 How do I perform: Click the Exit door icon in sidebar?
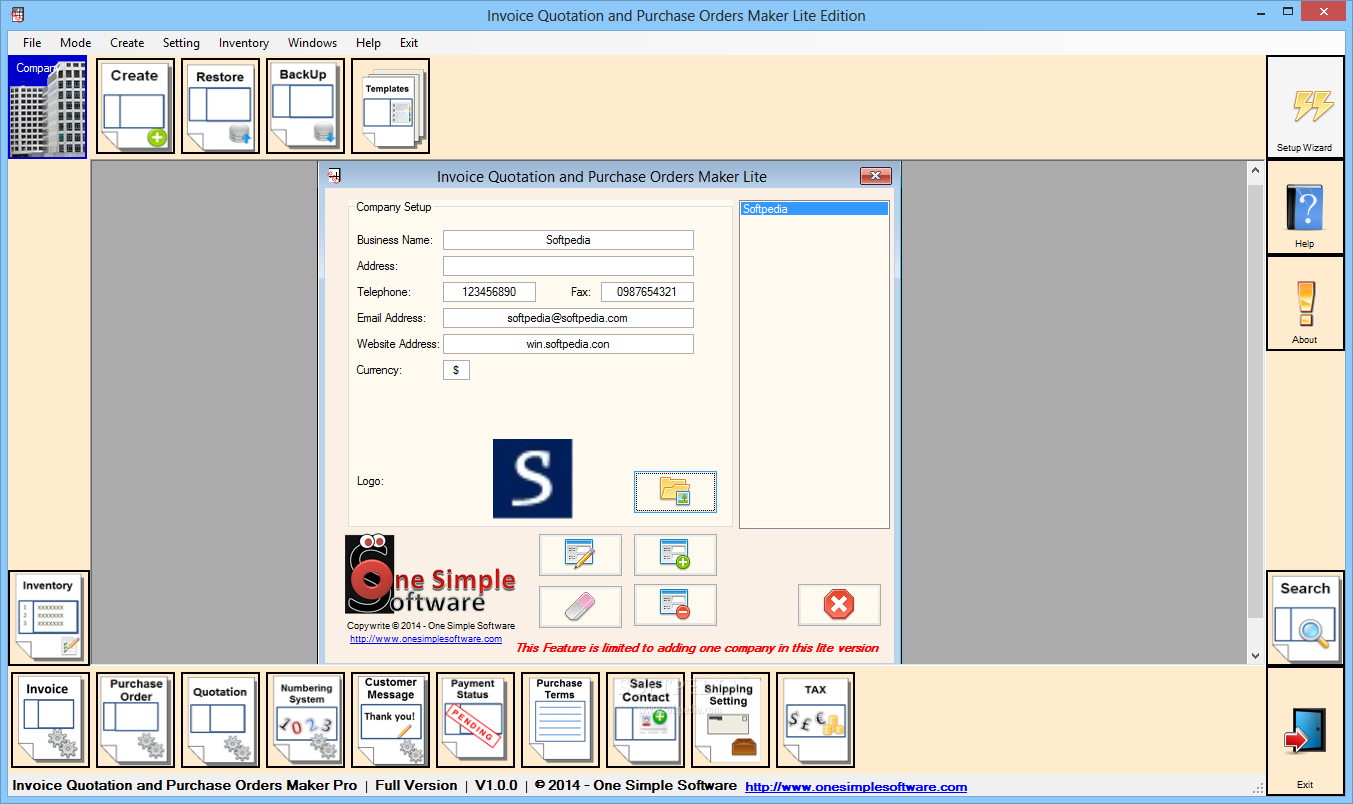(x=1305, y=731)
